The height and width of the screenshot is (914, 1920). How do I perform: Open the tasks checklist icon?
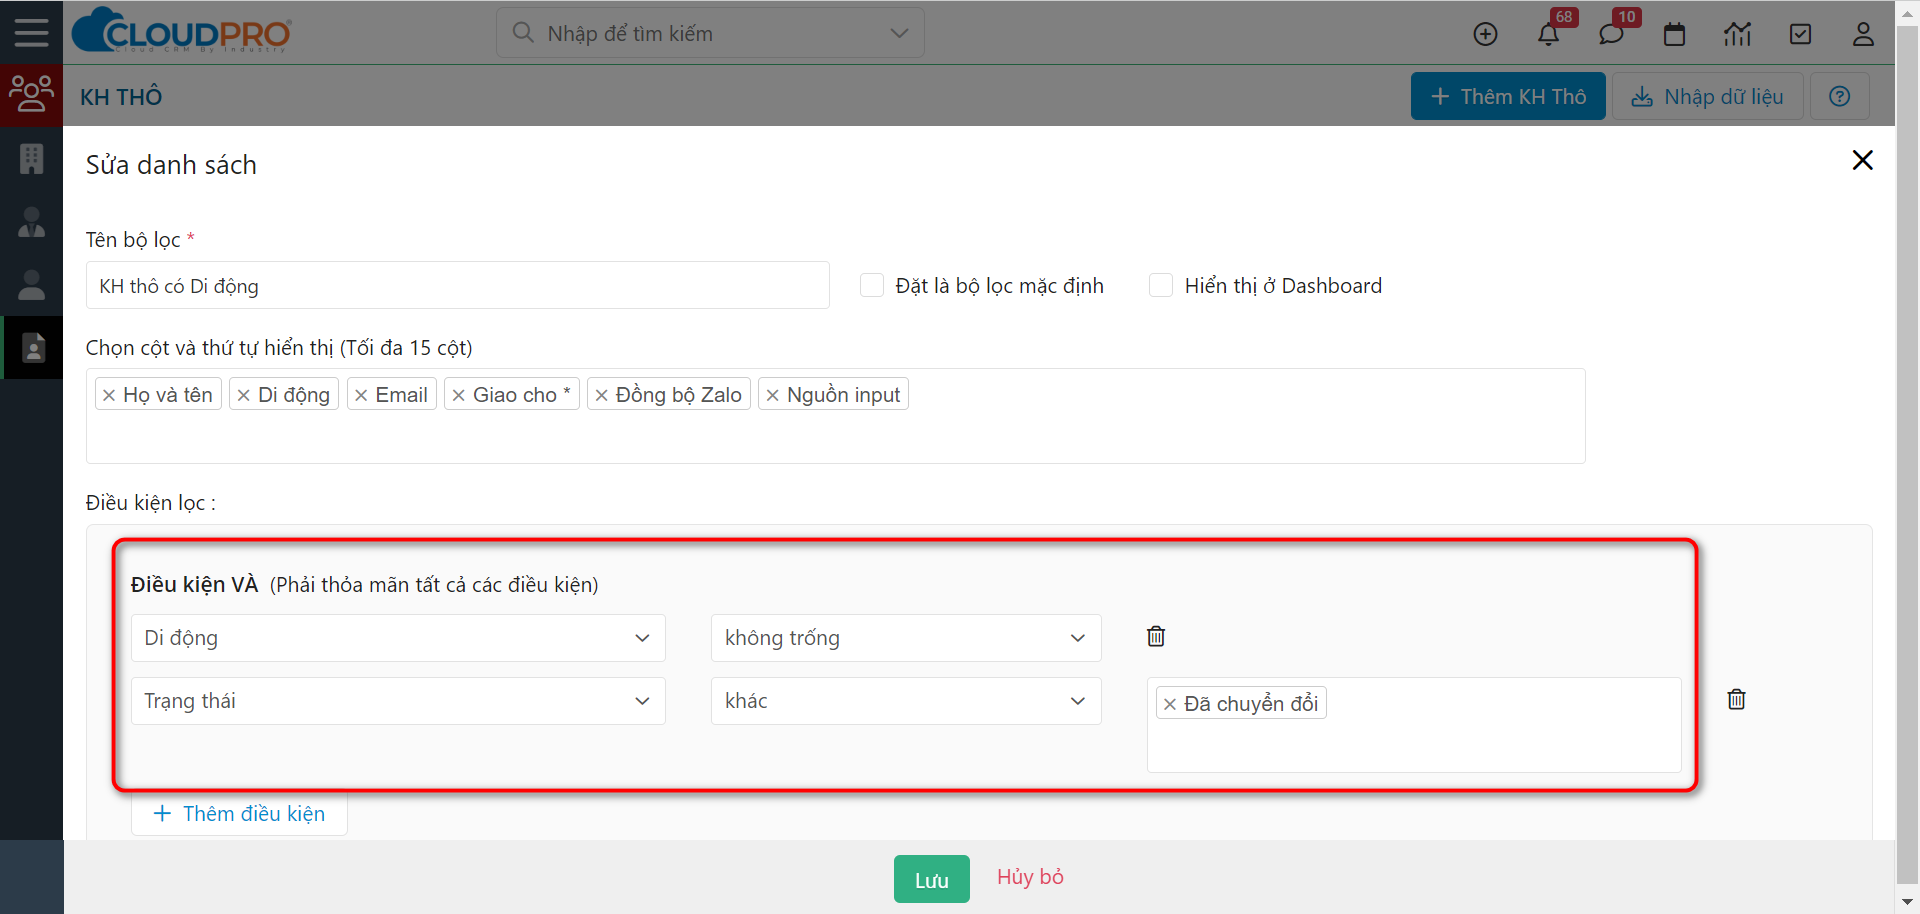point(1800,34)
